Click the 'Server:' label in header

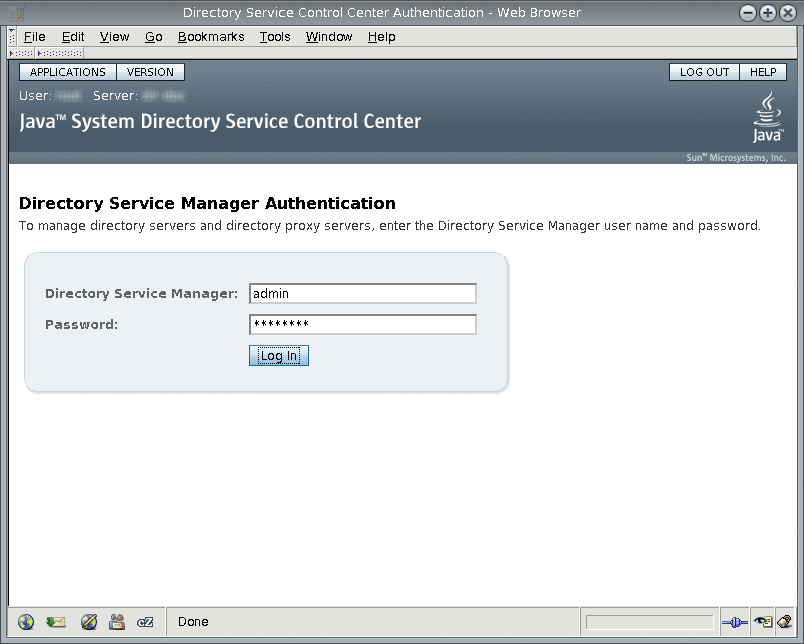click(115, 96)
